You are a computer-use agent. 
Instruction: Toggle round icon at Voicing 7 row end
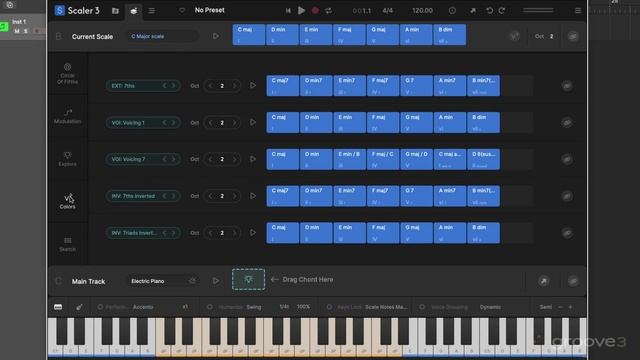[567, 159]
